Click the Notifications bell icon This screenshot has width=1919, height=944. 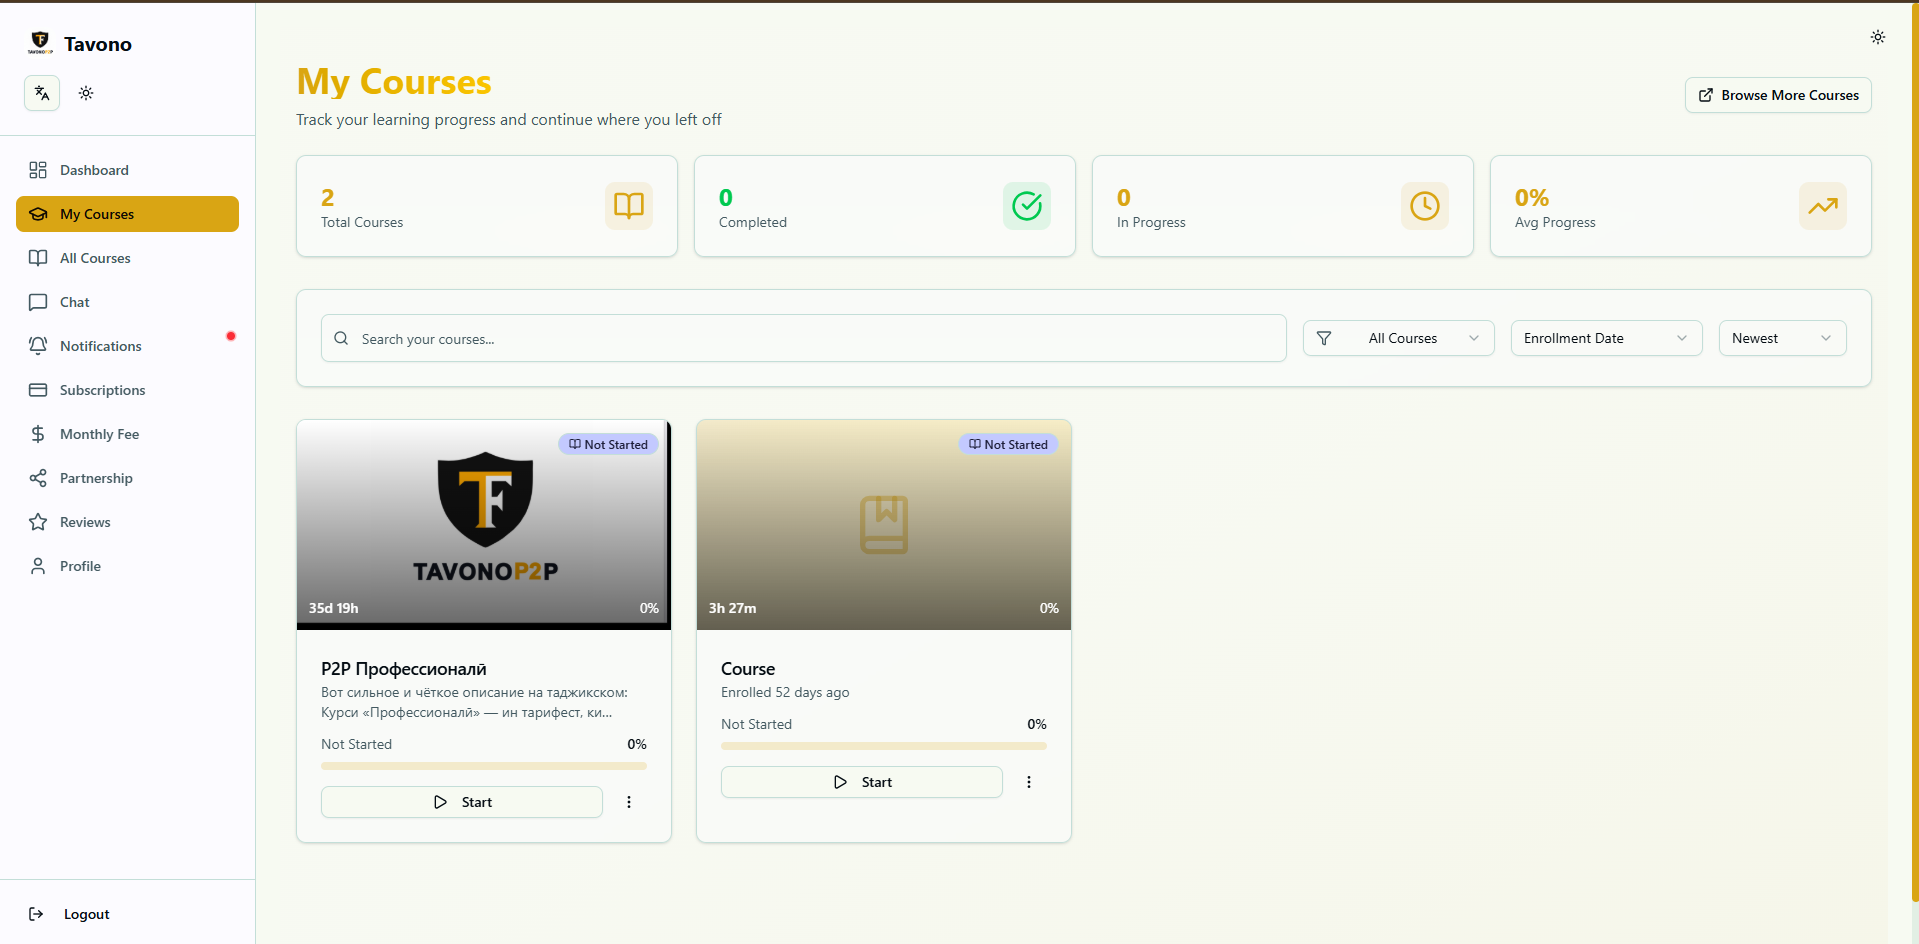(38, 346)
